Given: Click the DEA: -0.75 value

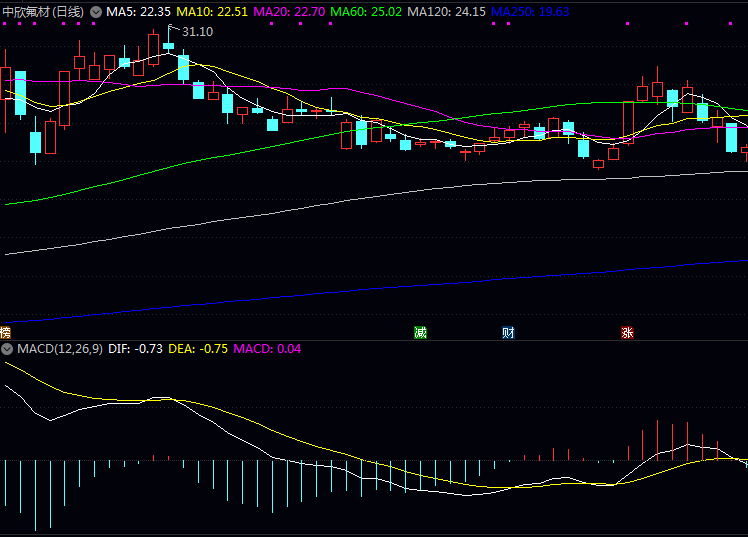Looking at the screenshot, I should [x=198, y=349].
